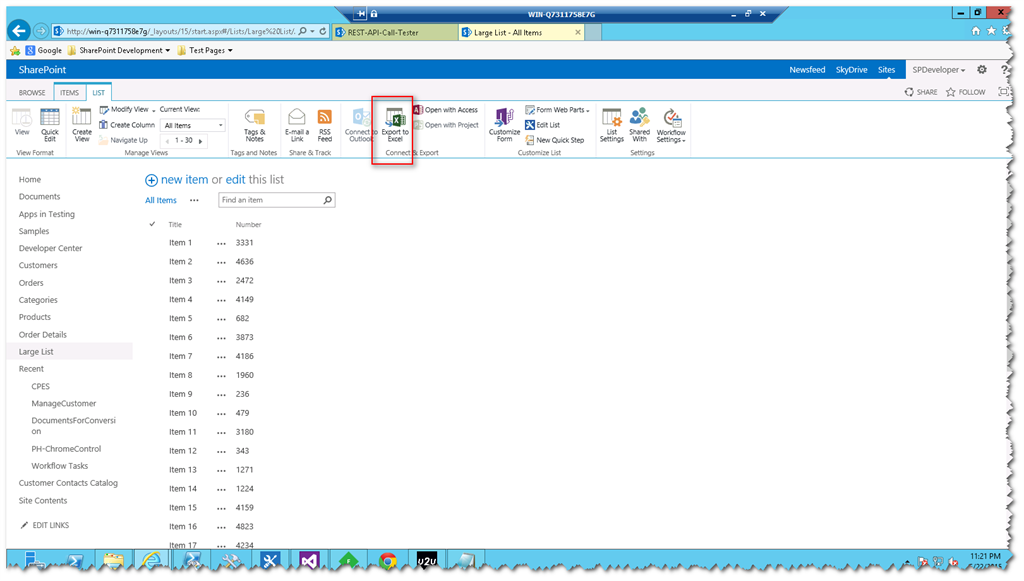This screenshot has height=581, width=1024.
Task: Click the Create View icon
Action: point(83,123)
